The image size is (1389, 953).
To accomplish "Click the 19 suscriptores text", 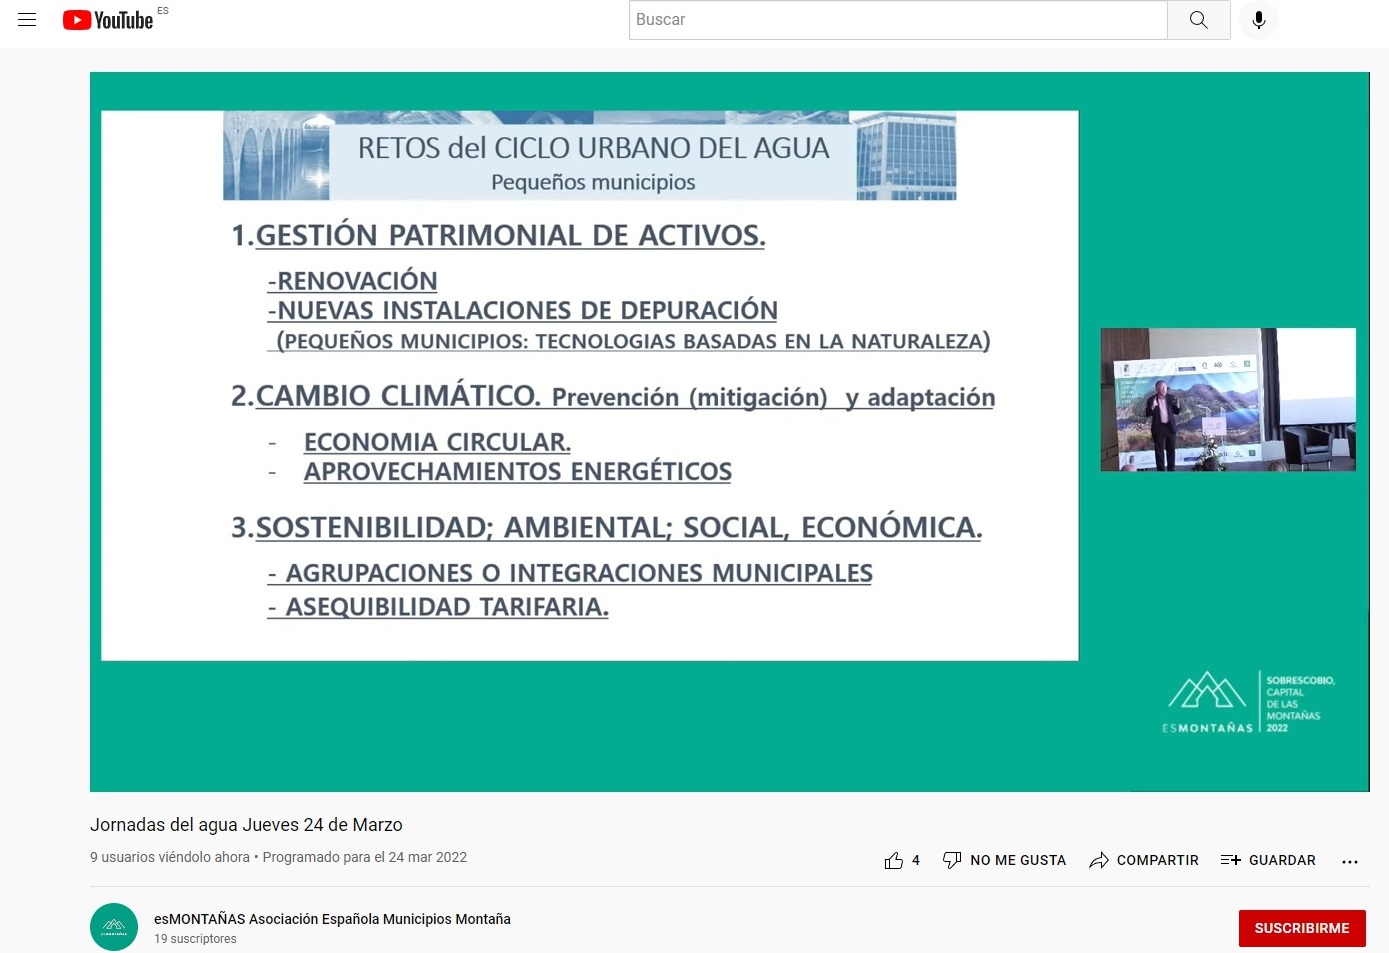I will [x=195, y=939].
